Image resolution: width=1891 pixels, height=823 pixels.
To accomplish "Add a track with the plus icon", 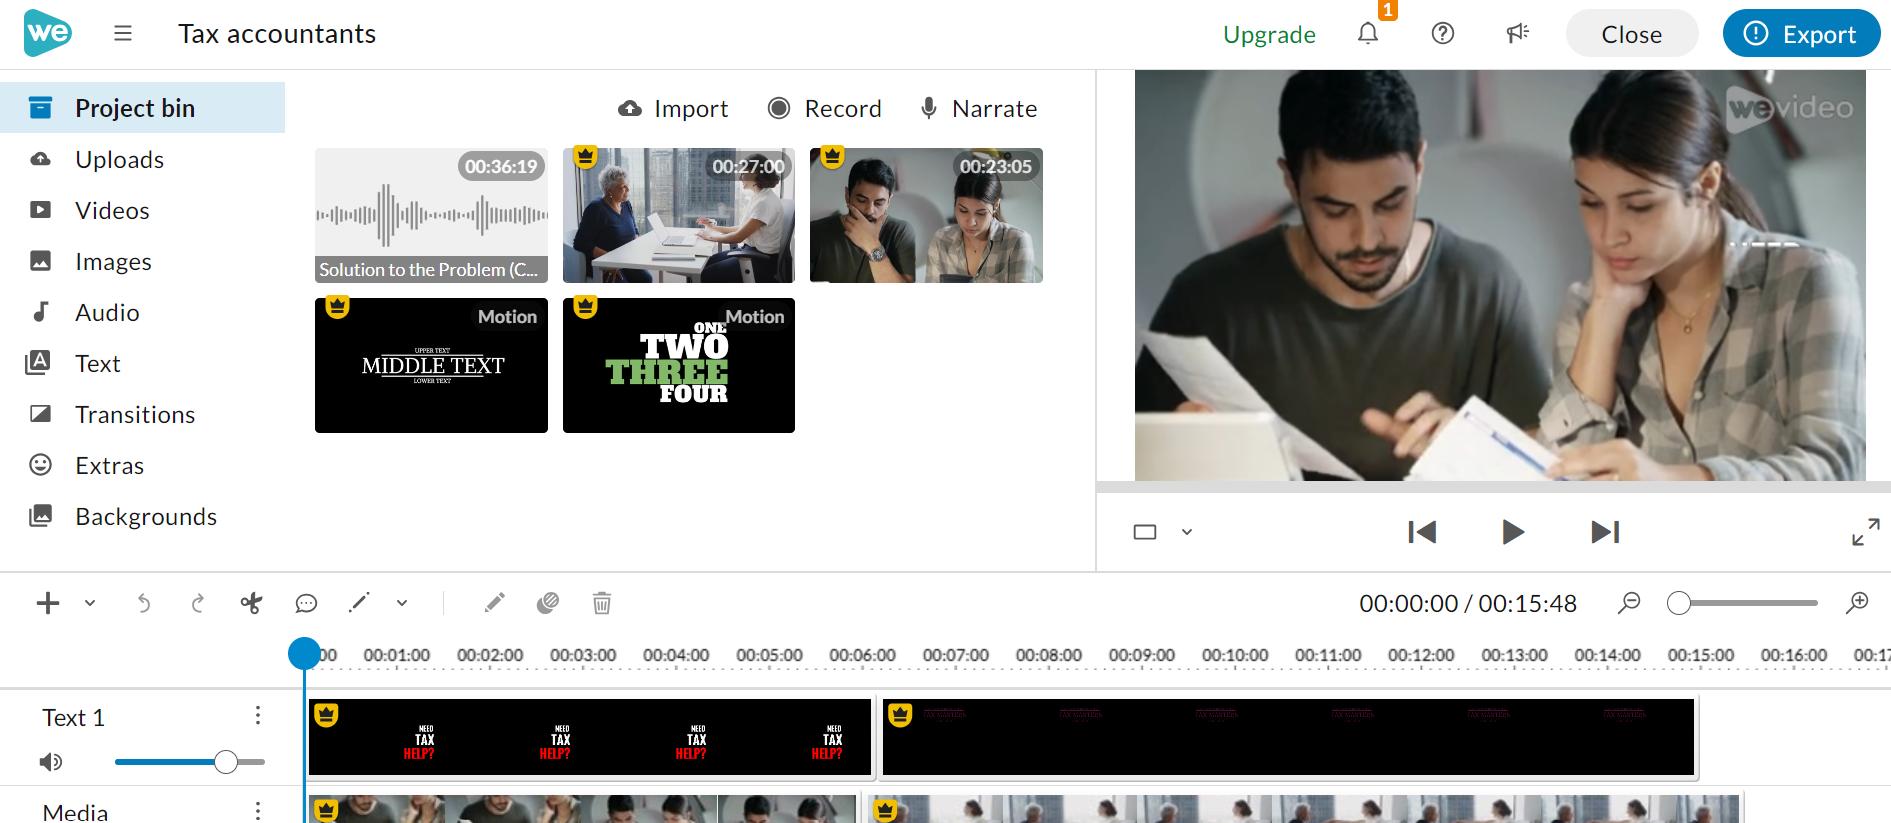I will pos(47,603).
